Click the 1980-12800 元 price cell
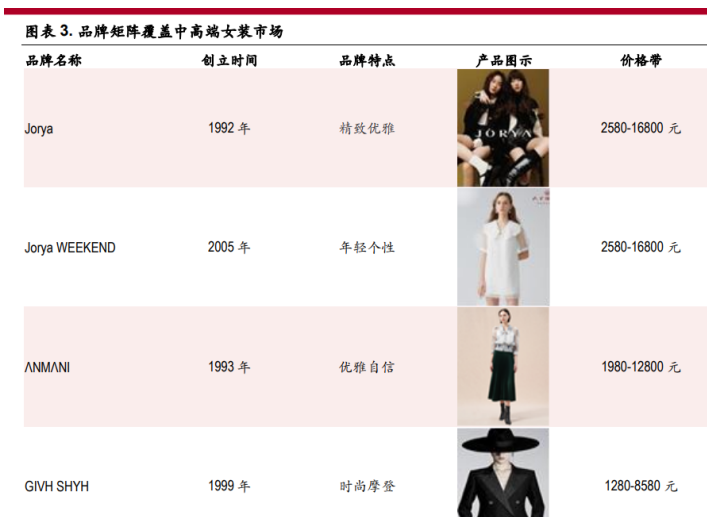 pyautogui.click(x=641, y=366)
